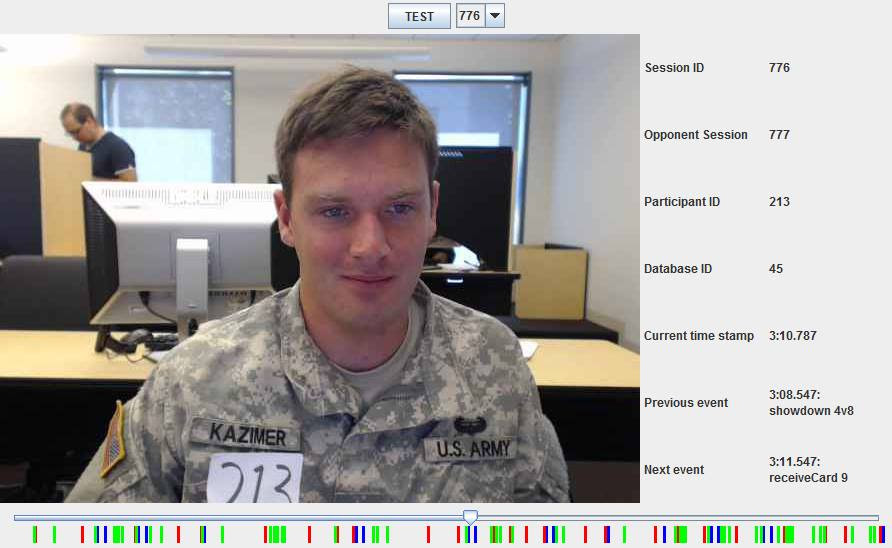Click the first green event marker on the timeline

[x=35, y=534]
